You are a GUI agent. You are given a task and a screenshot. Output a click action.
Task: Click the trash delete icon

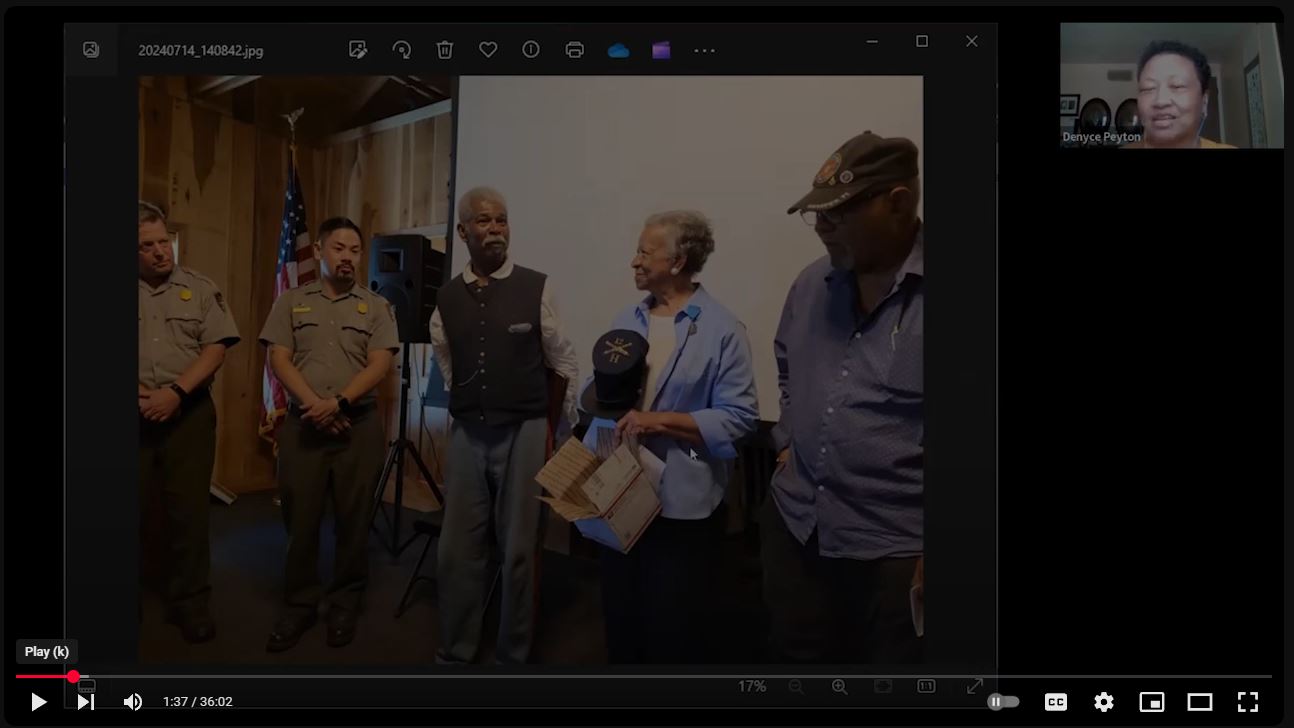coord(445,50)
